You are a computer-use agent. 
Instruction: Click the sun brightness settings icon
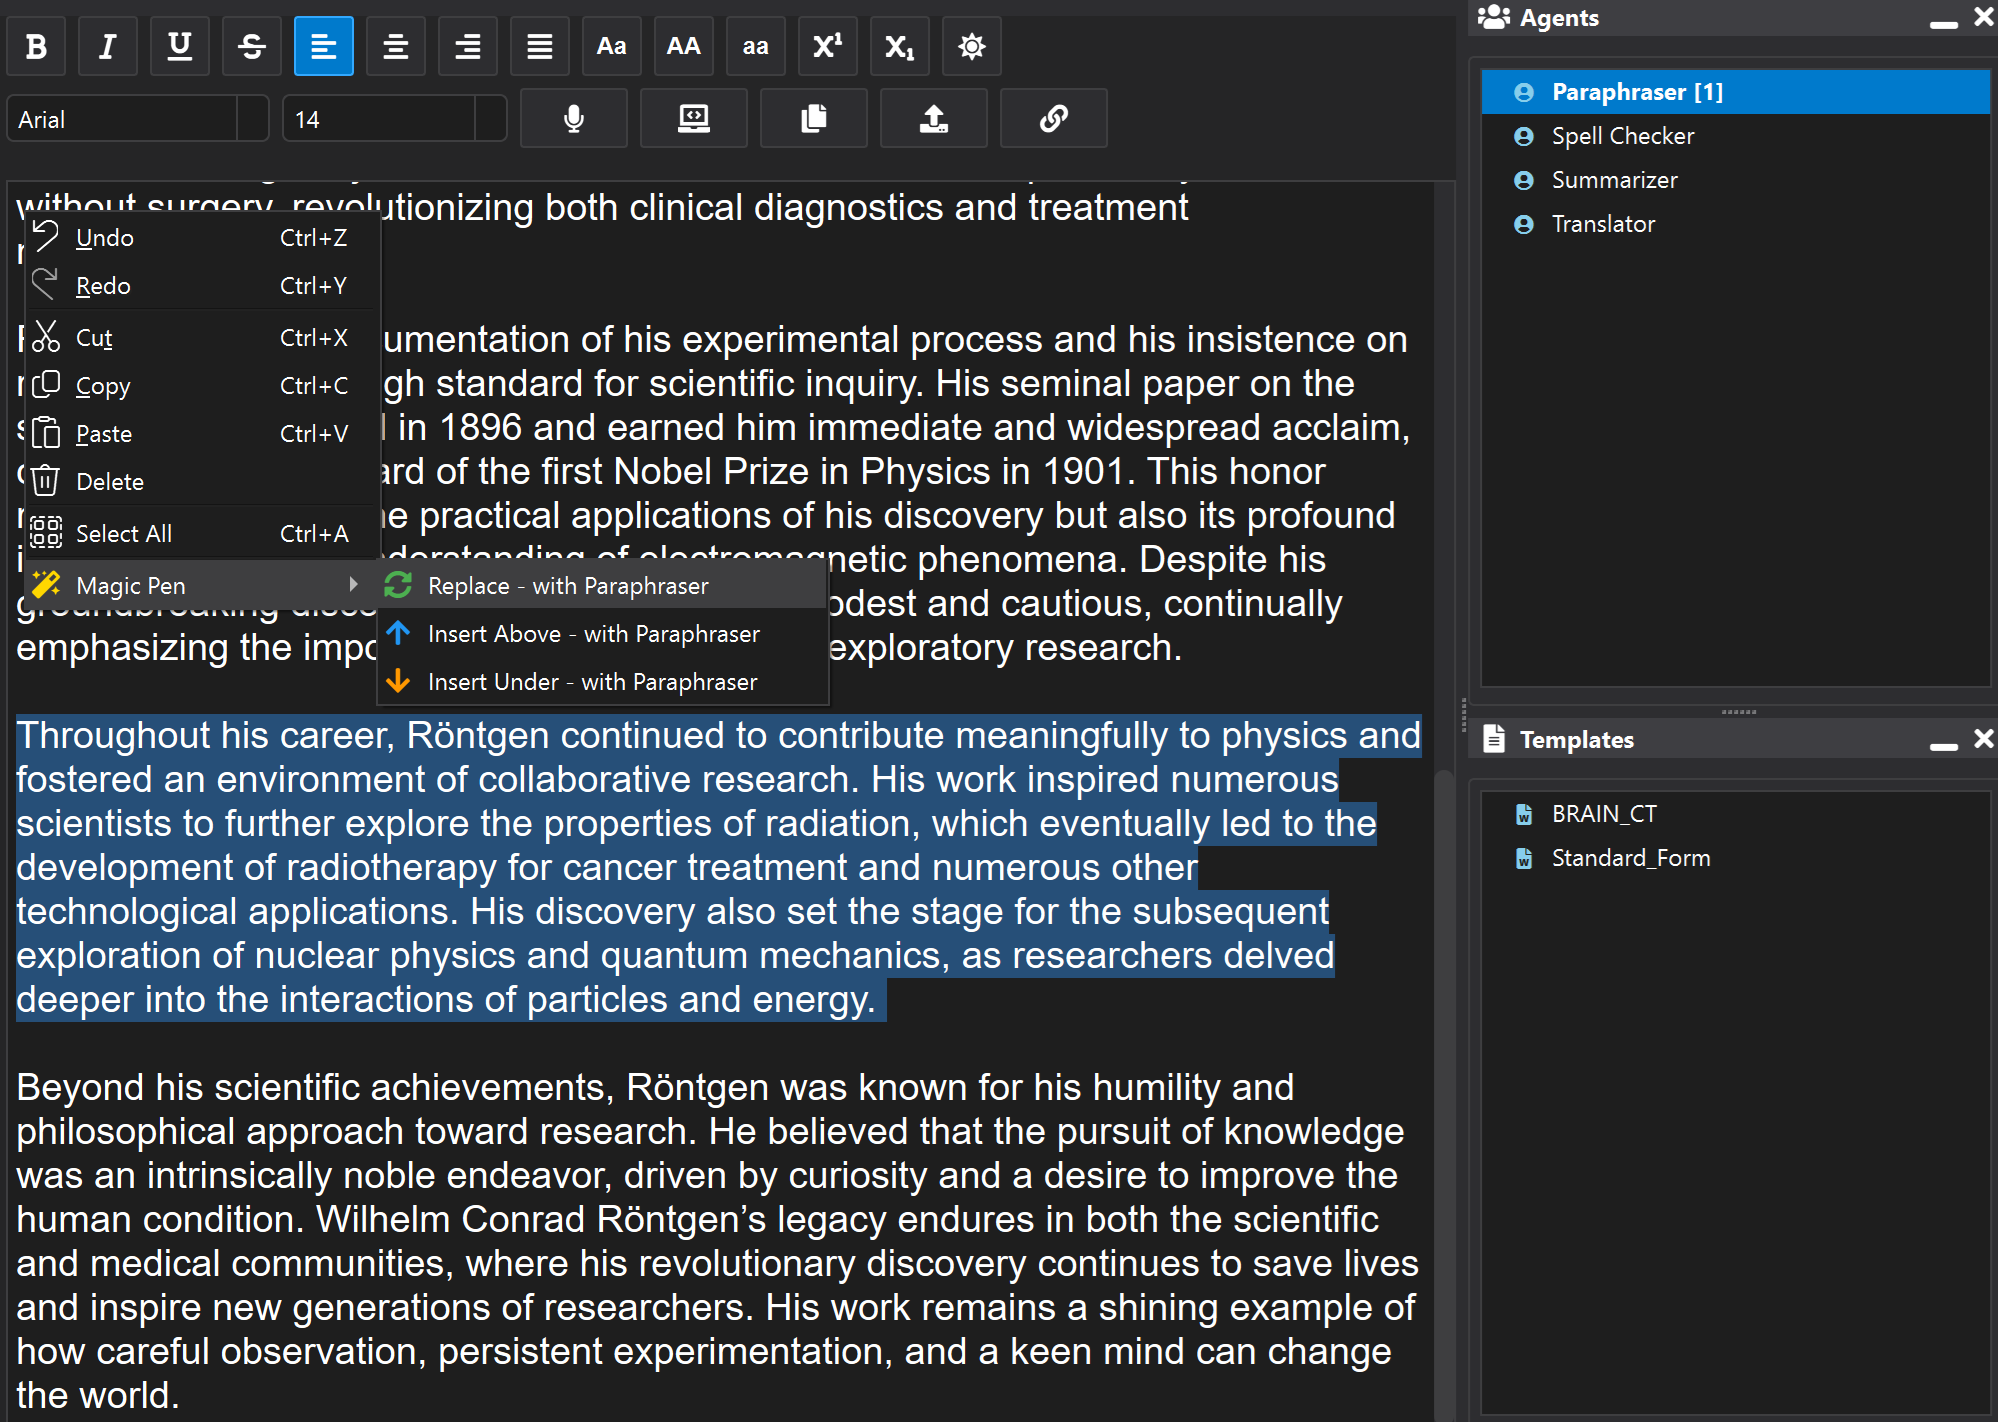971,46
